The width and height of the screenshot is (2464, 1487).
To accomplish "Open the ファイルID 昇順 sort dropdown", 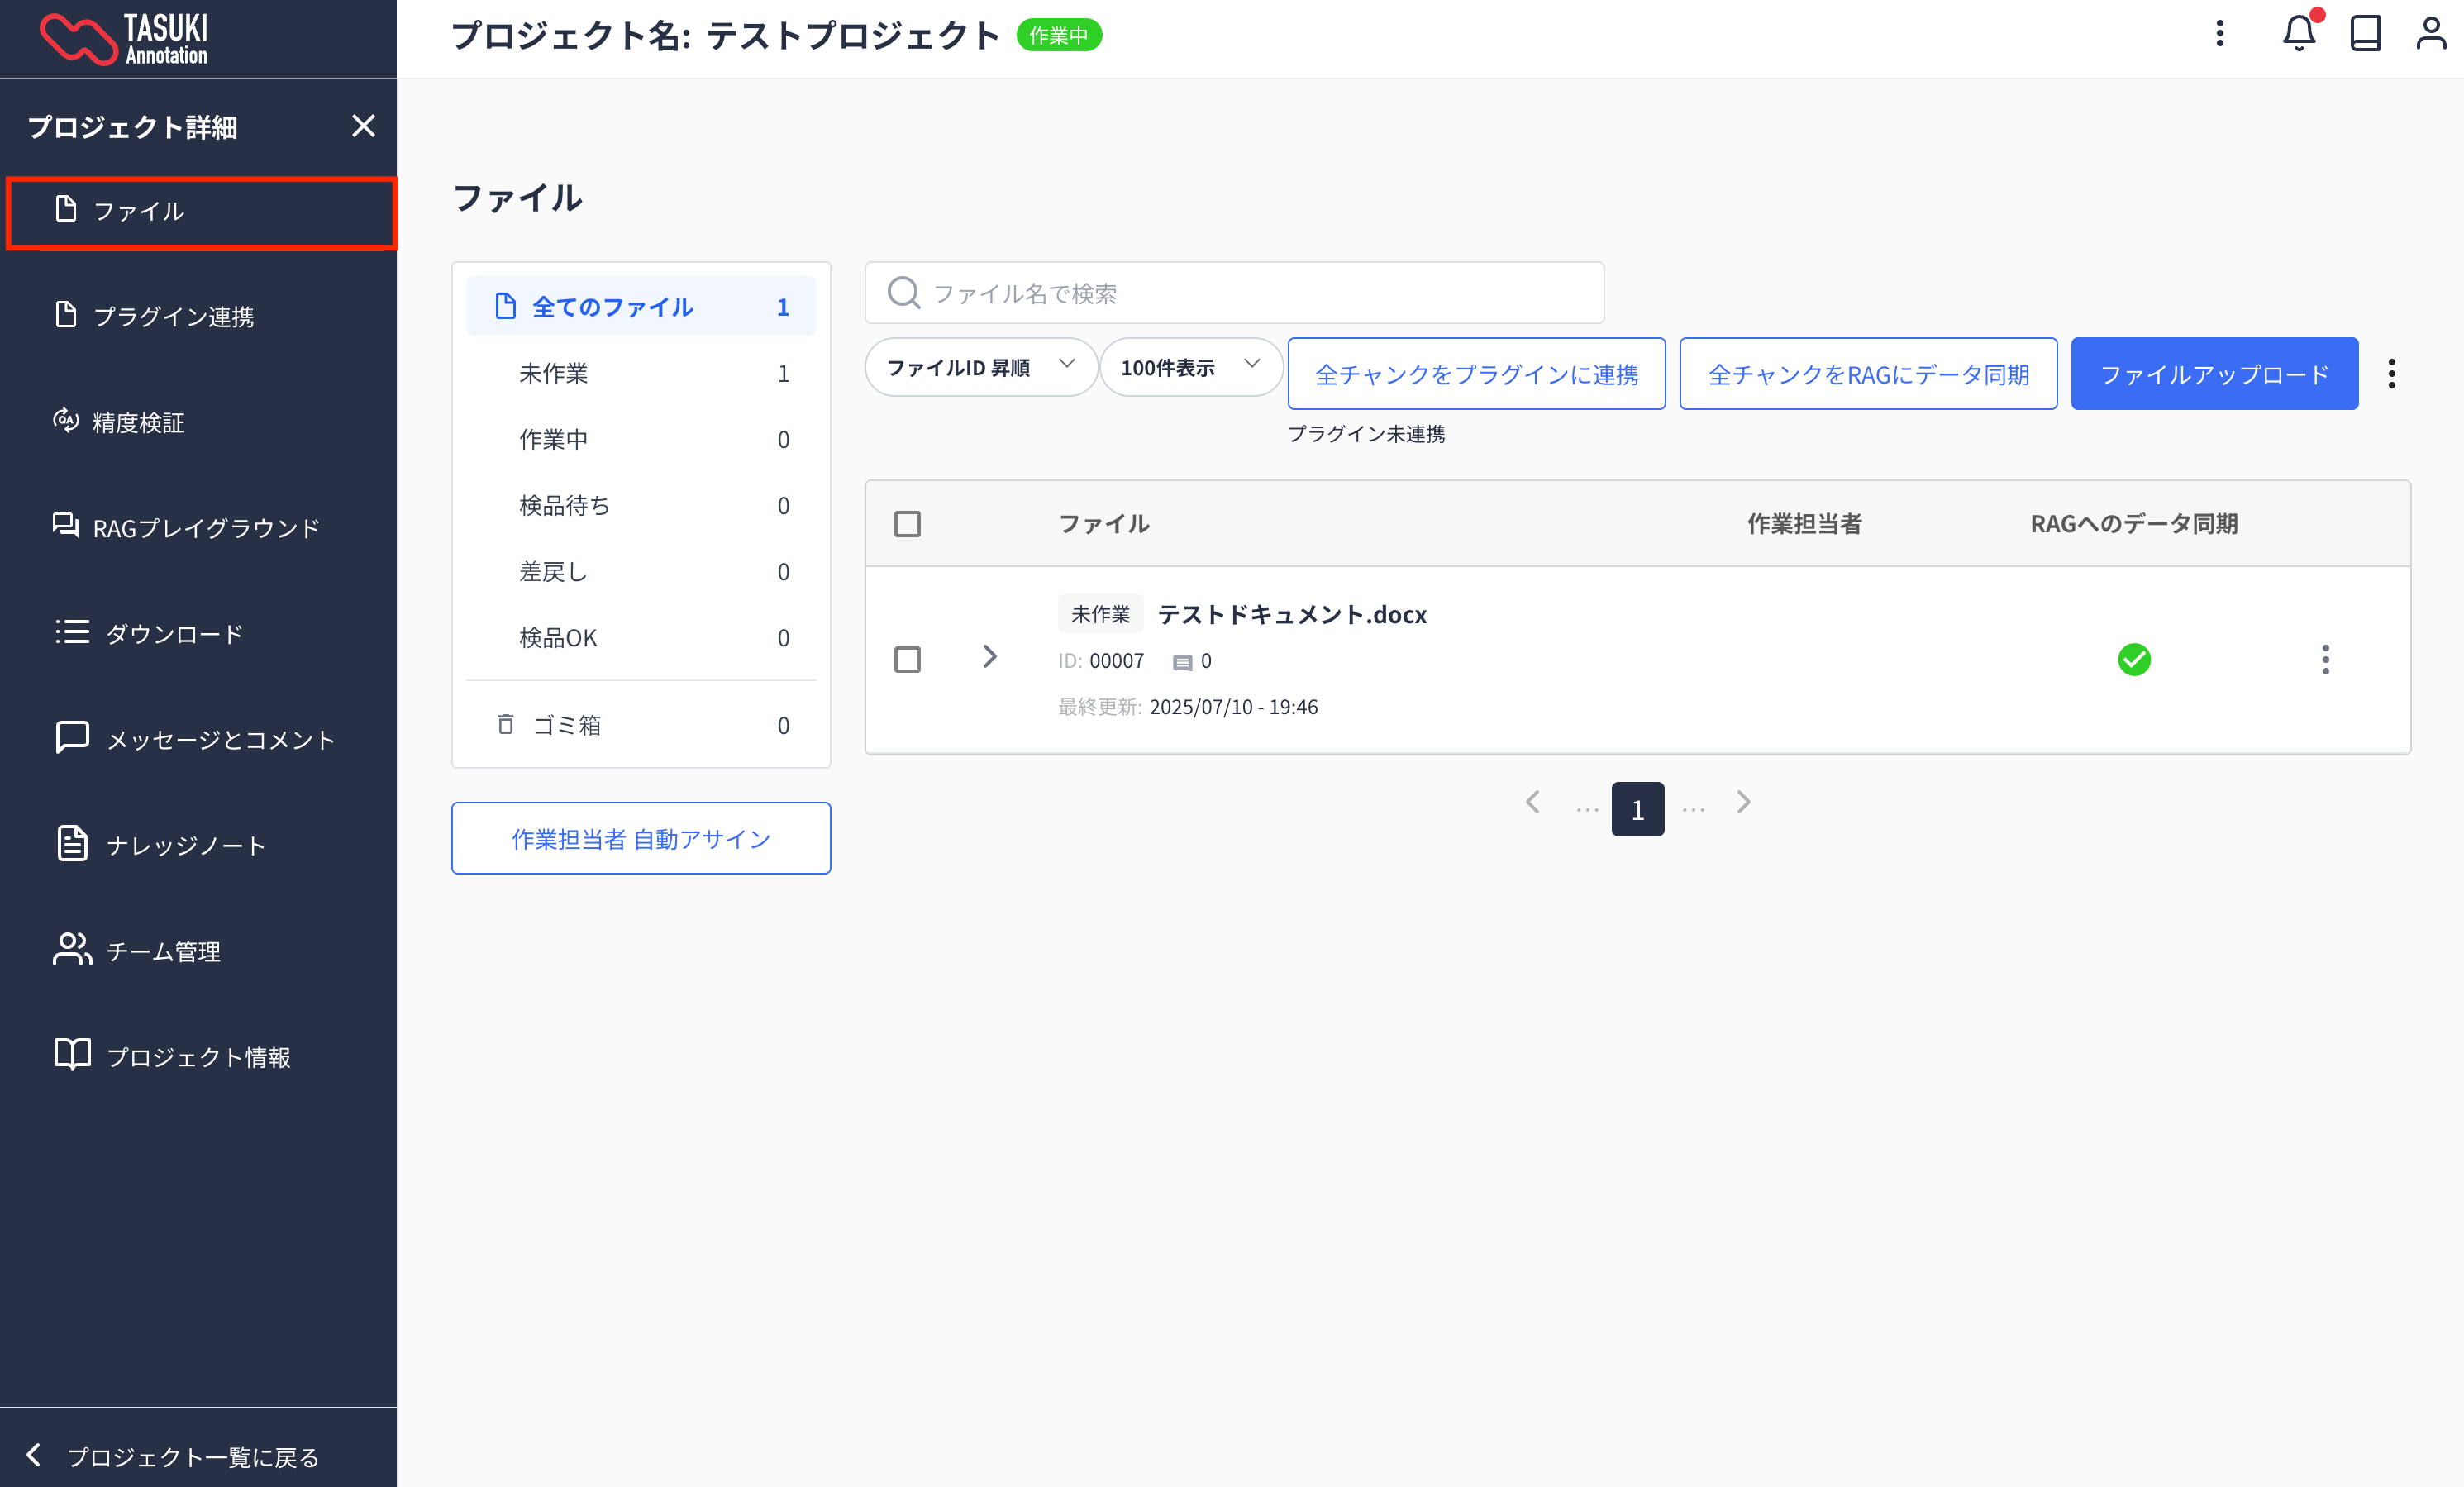I will coord(980,367).
